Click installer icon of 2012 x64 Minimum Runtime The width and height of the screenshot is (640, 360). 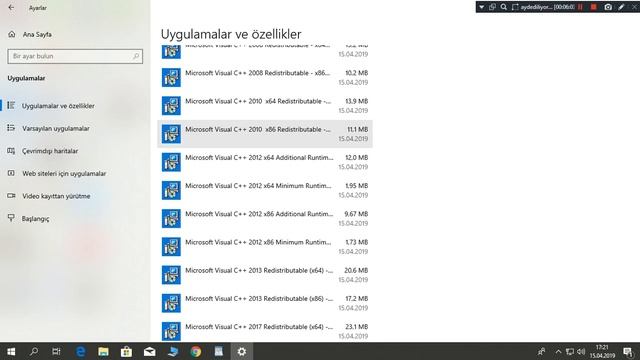coord(171,190)
